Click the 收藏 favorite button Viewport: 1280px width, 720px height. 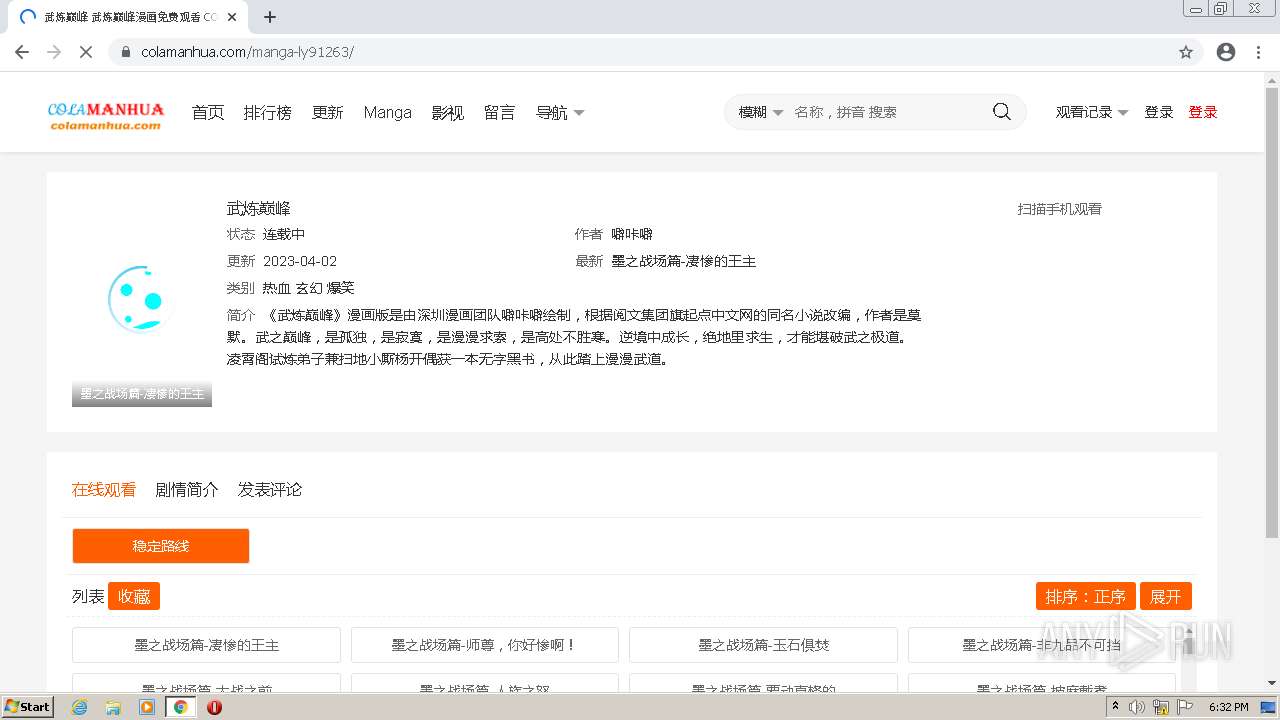pyautogui.click(x=134, y=597)
